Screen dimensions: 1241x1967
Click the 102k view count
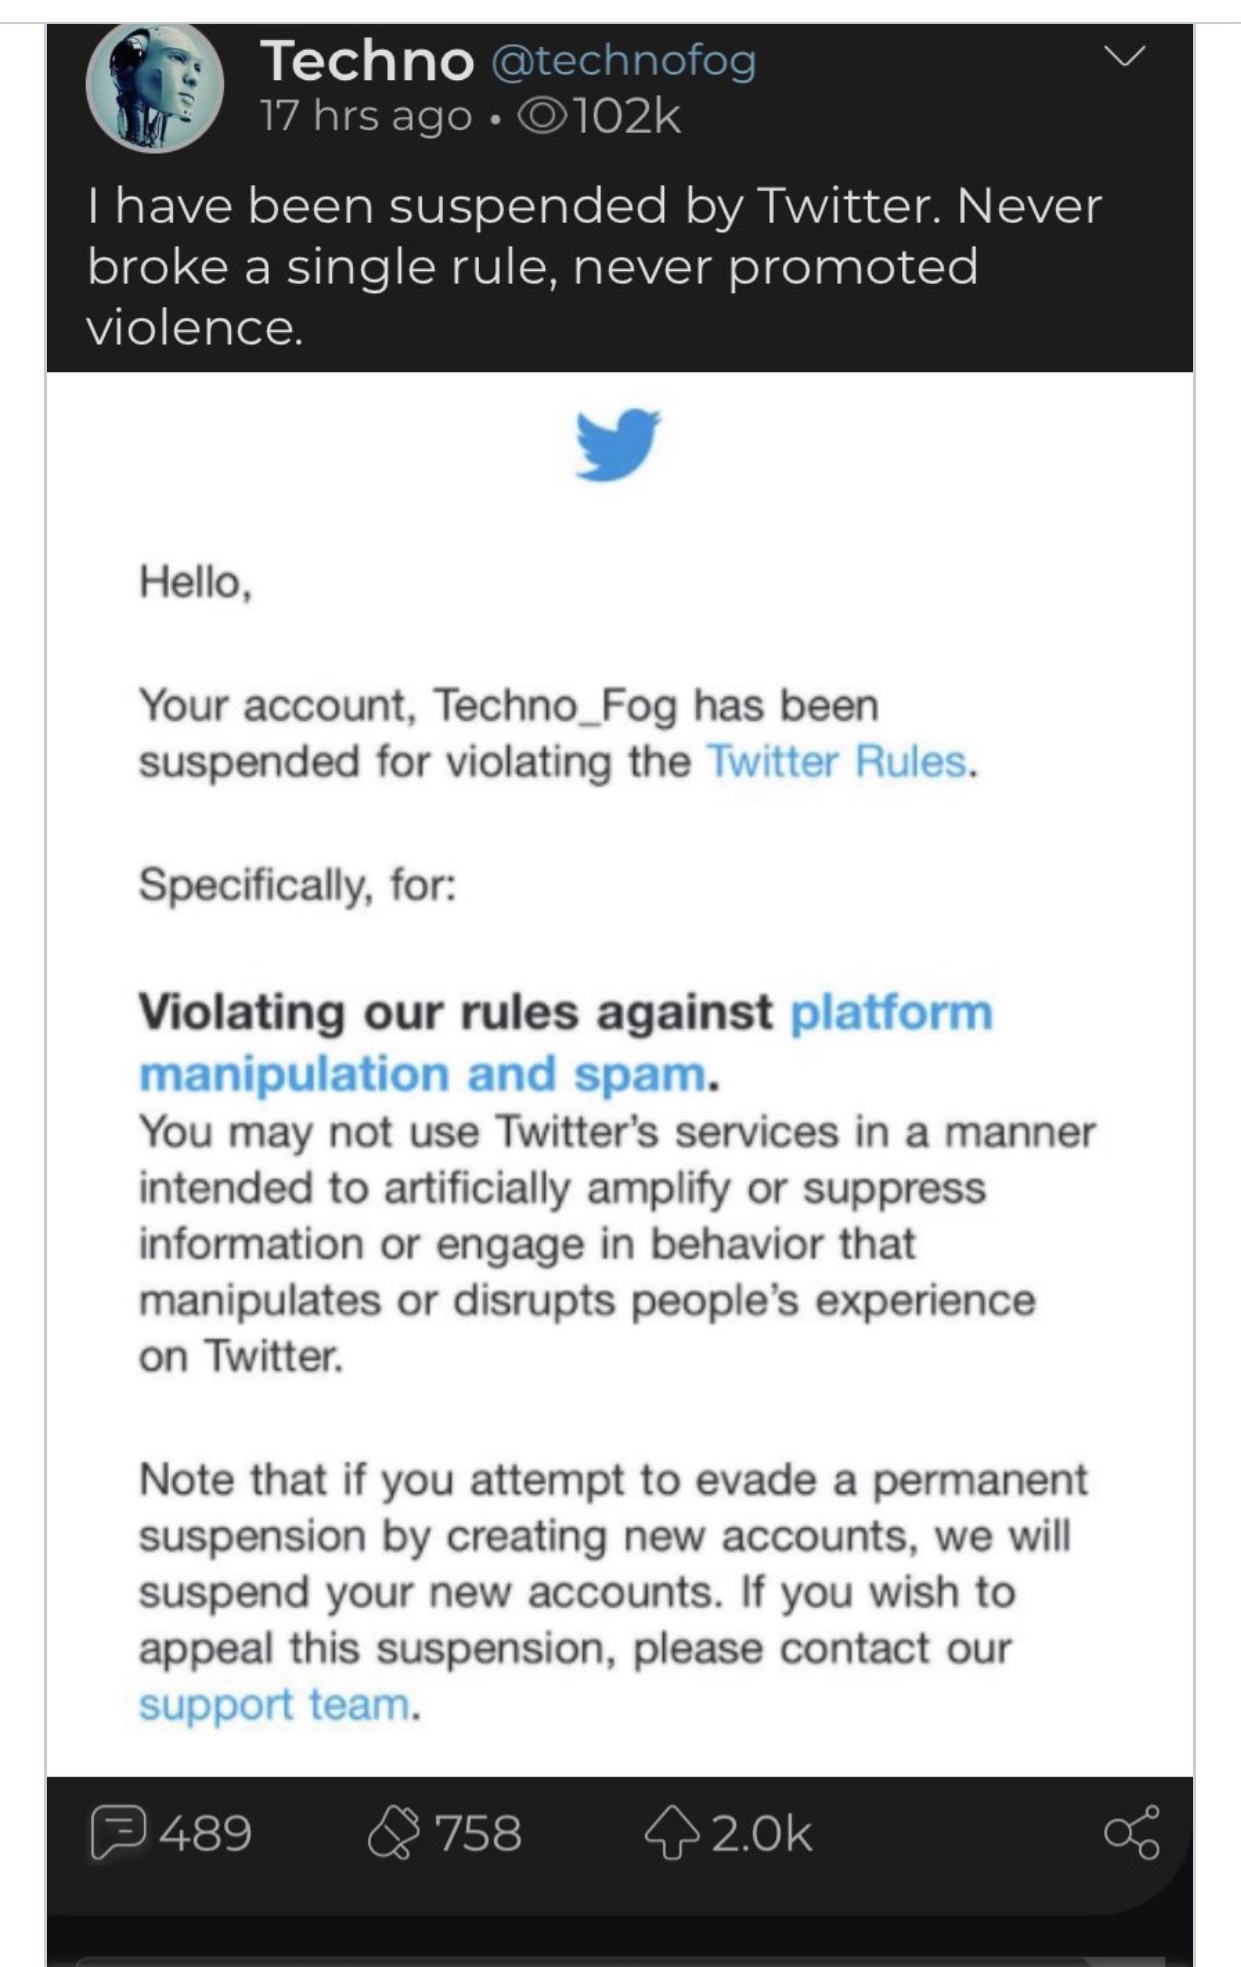(x=627, y=117)
